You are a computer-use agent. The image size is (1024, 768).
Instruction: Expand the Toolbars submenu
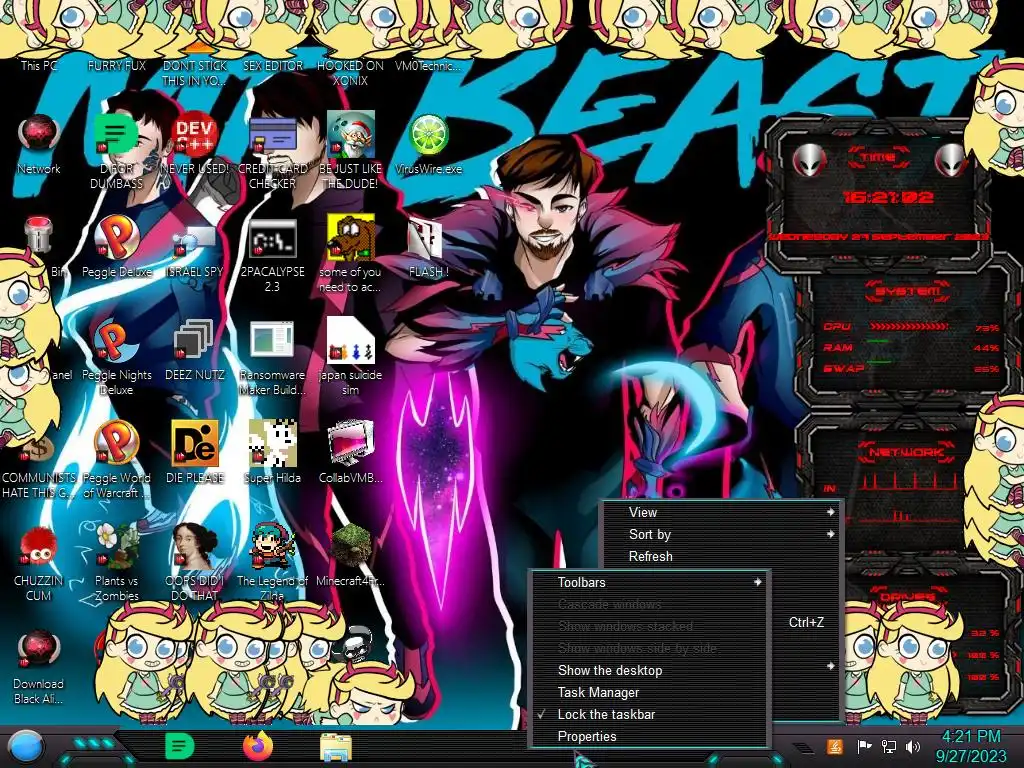650,583
